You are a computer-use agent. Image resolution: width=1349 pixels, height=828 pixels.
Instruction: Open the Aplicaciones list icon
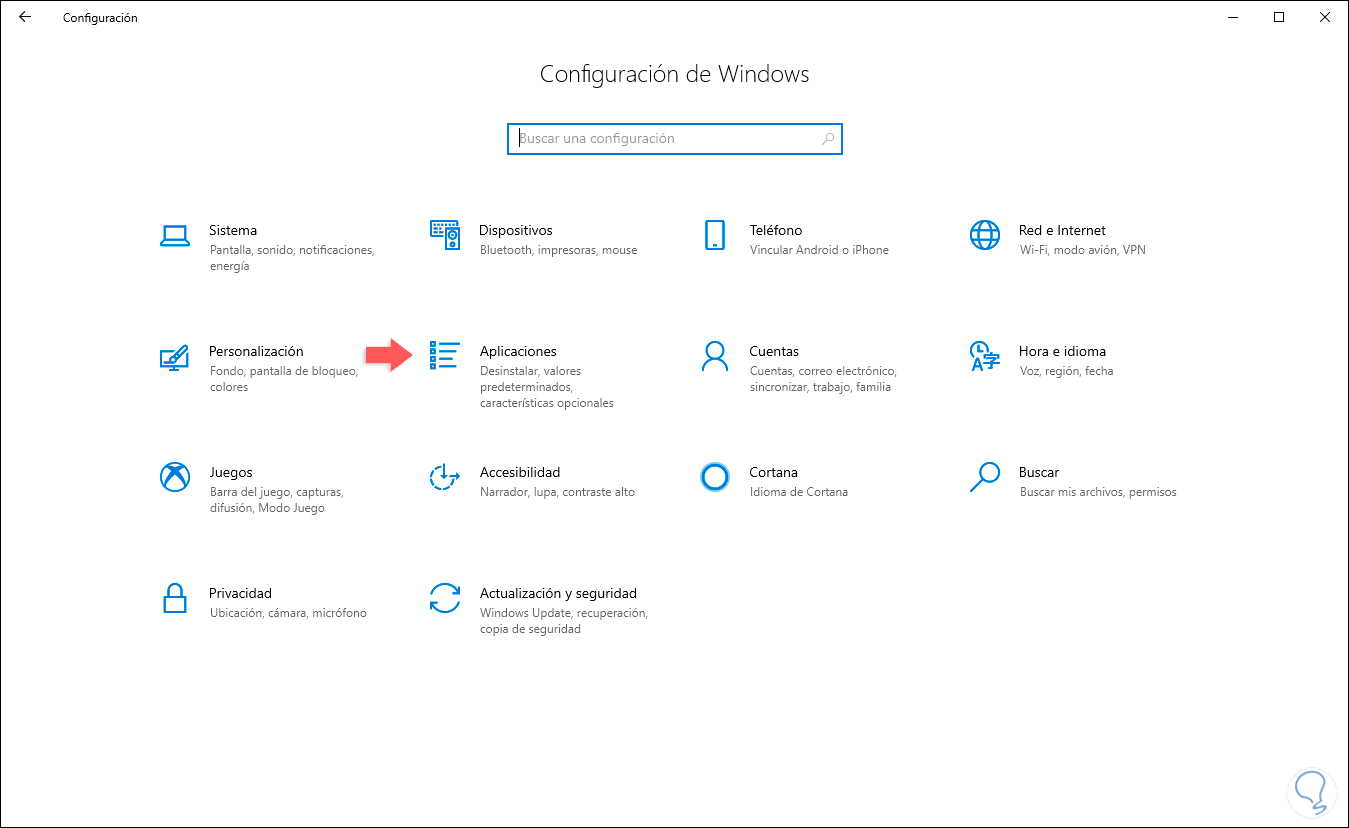(444, 356)
